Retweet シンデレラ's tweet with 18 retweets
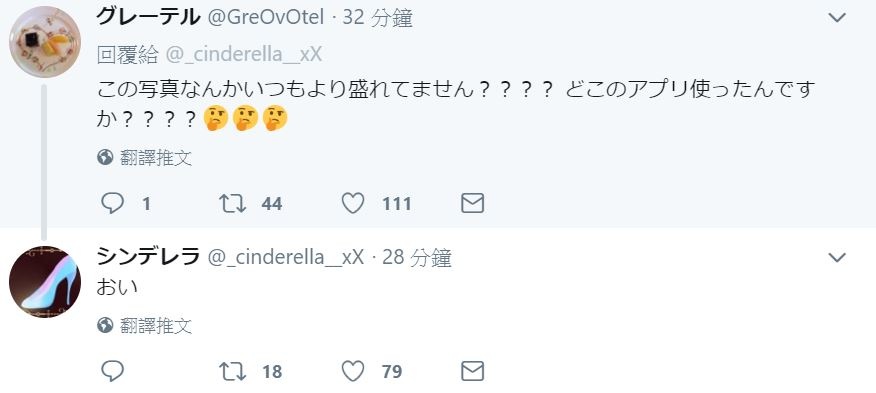 [x=232, y=371]
